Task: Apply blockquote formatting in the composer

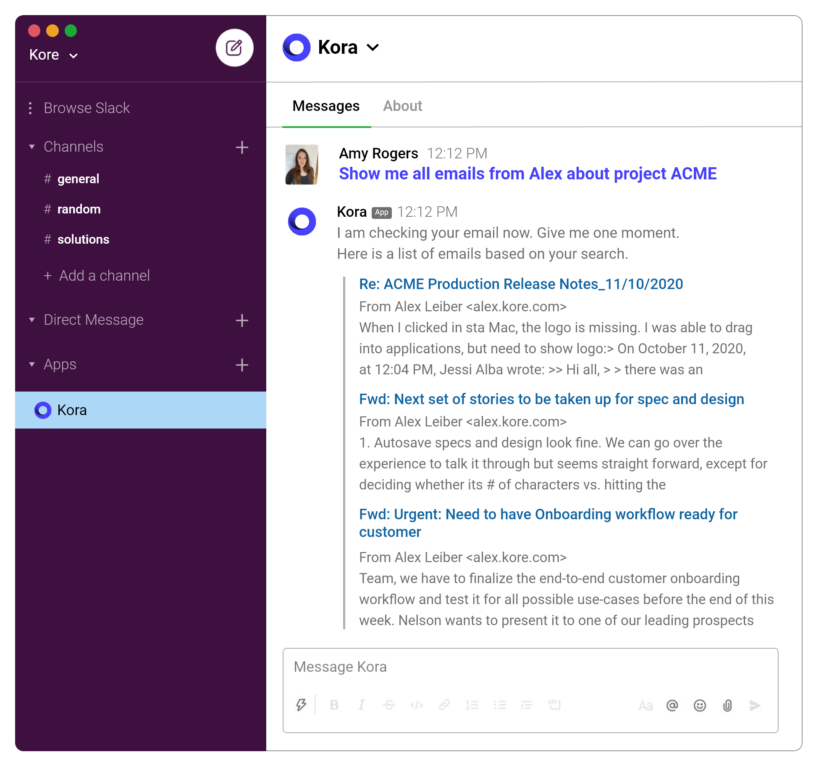Action: (x=527, y=705)
